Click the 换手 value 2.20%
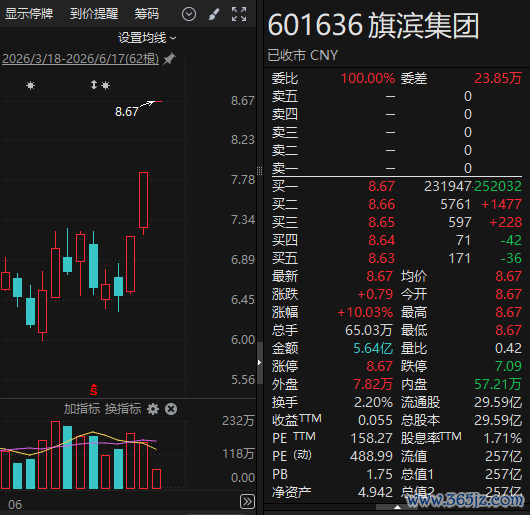This screenshot has width=530, height=515. (x=374, y=402)
